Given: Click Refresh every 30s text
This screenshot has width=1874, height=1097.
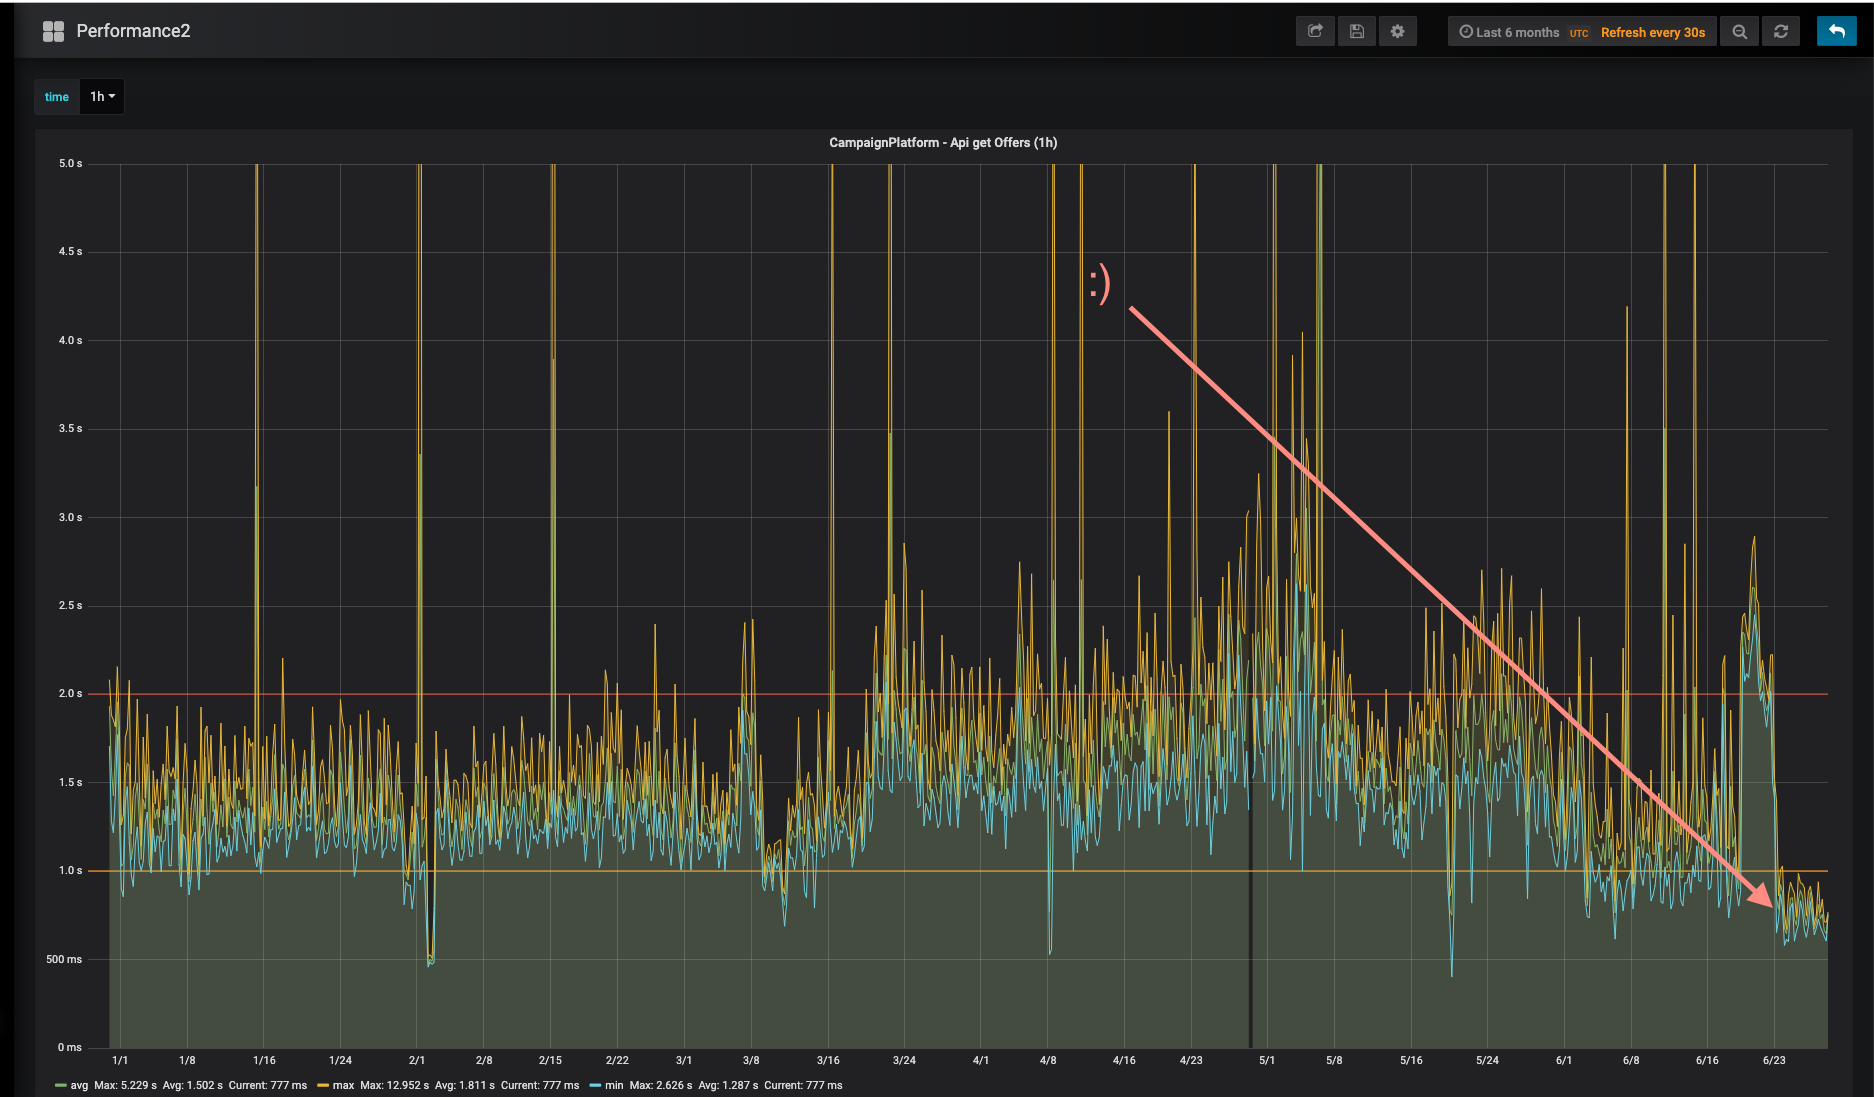Looking at the screenshot, I should (x=1653, y=32).
